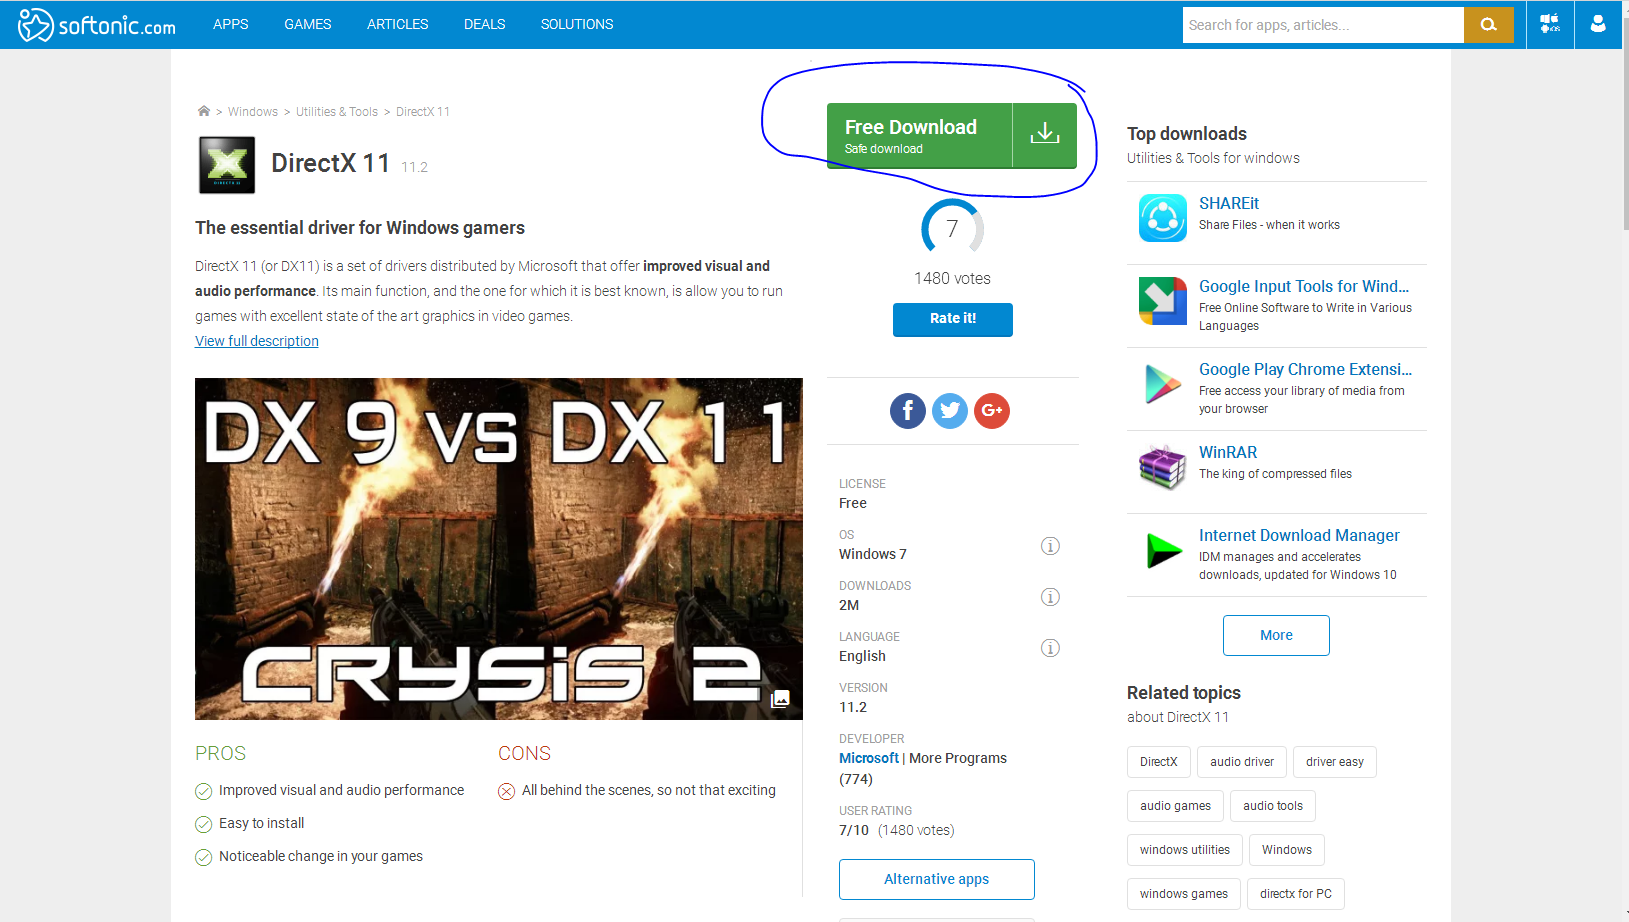Screen dimensions: 1629x922
Task: Click the Free Download button
Action: point(952,136)
